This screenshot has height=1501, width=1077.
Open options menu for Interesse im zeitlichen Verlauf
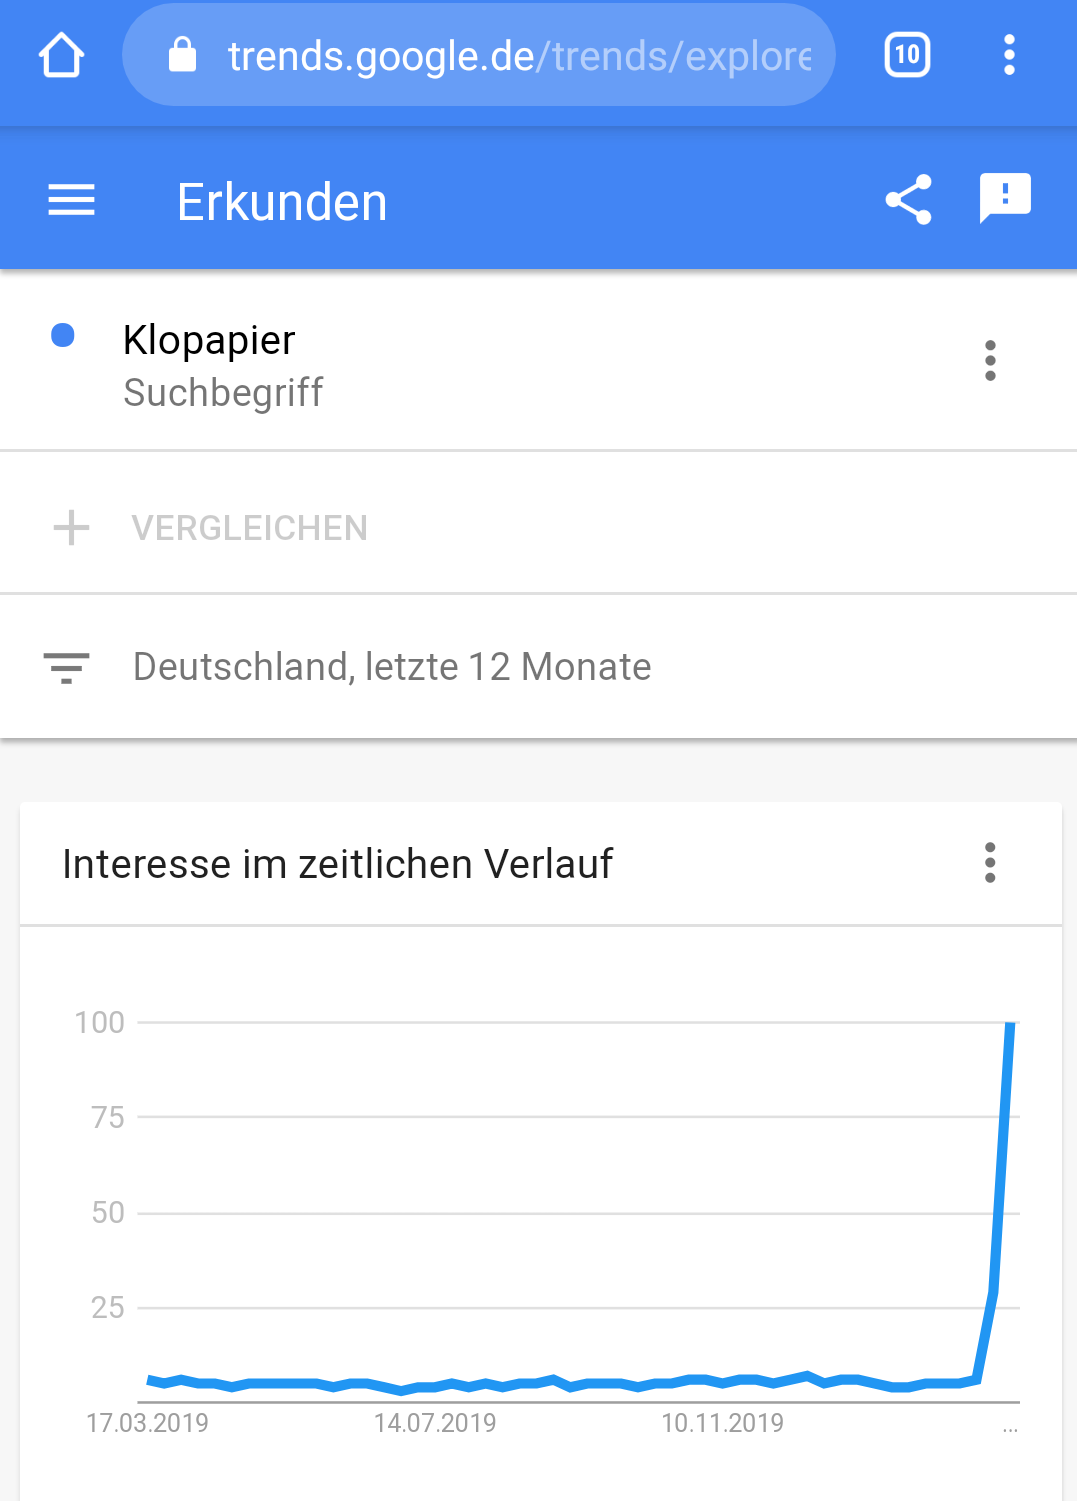click(990, 862)
